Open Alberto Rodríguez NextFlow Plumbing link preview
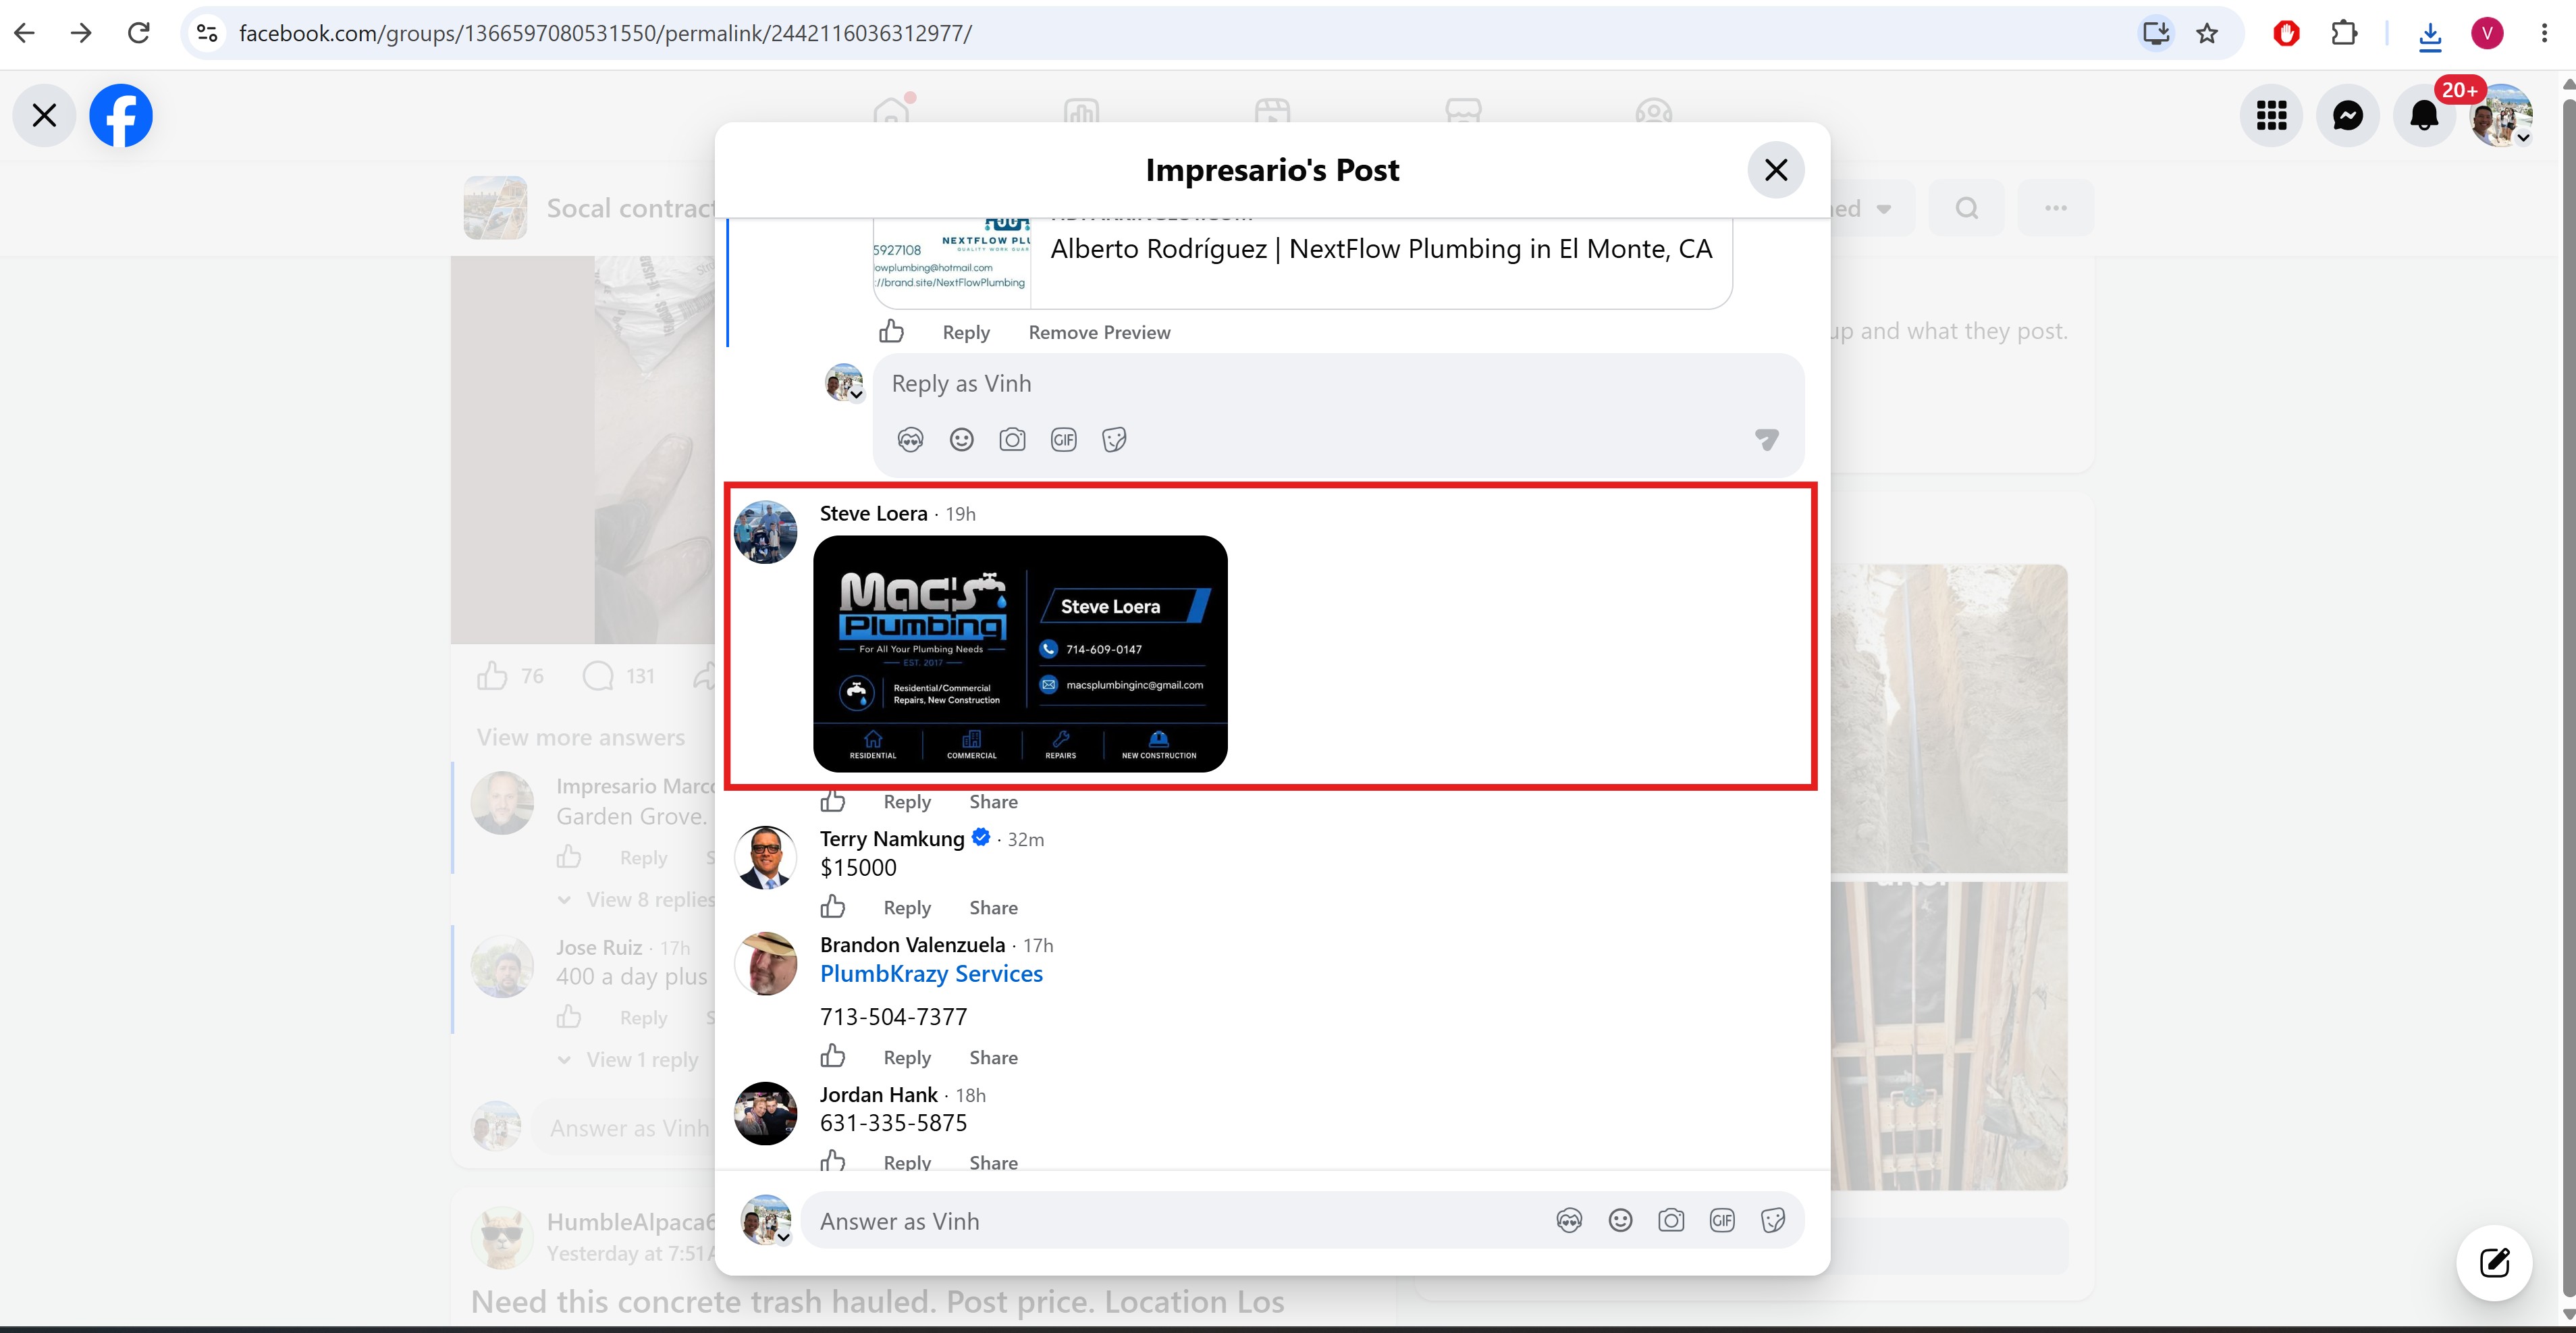This screenshot has height=1333, width=2576. [x=1302, y=263]
